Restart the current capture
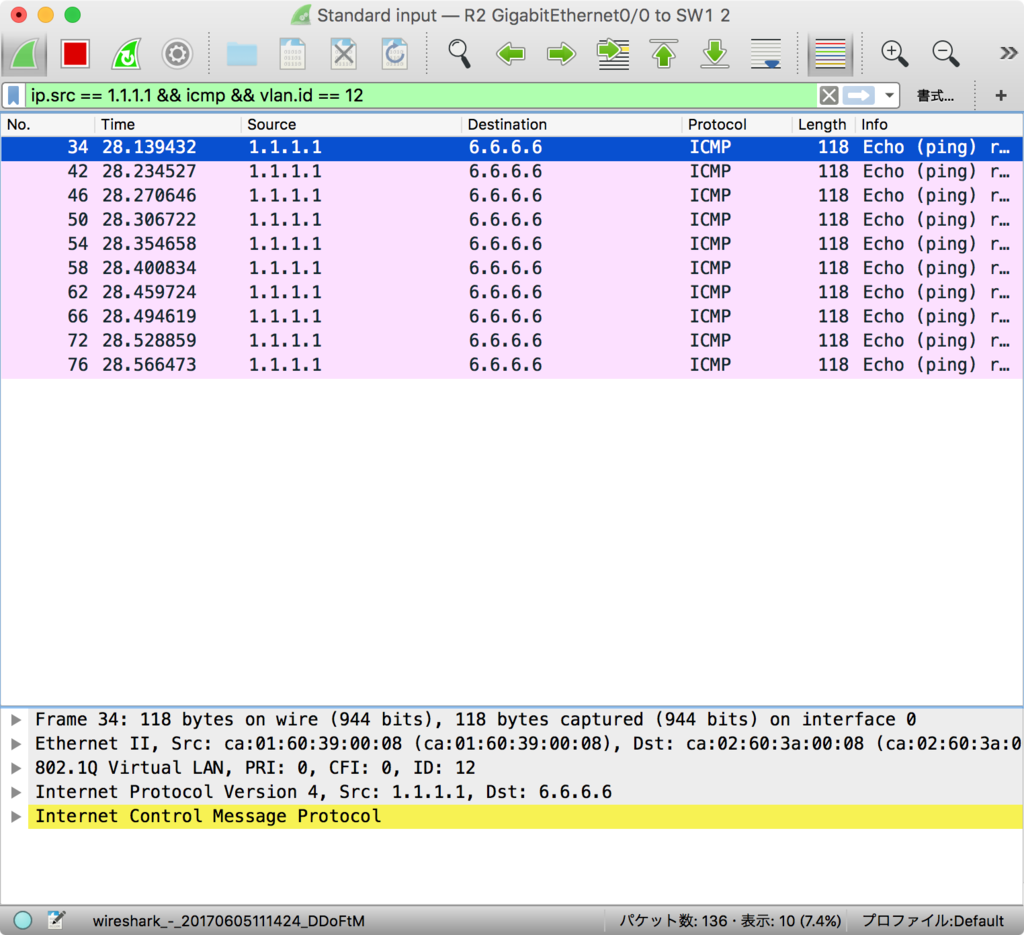 click(126, 54)
